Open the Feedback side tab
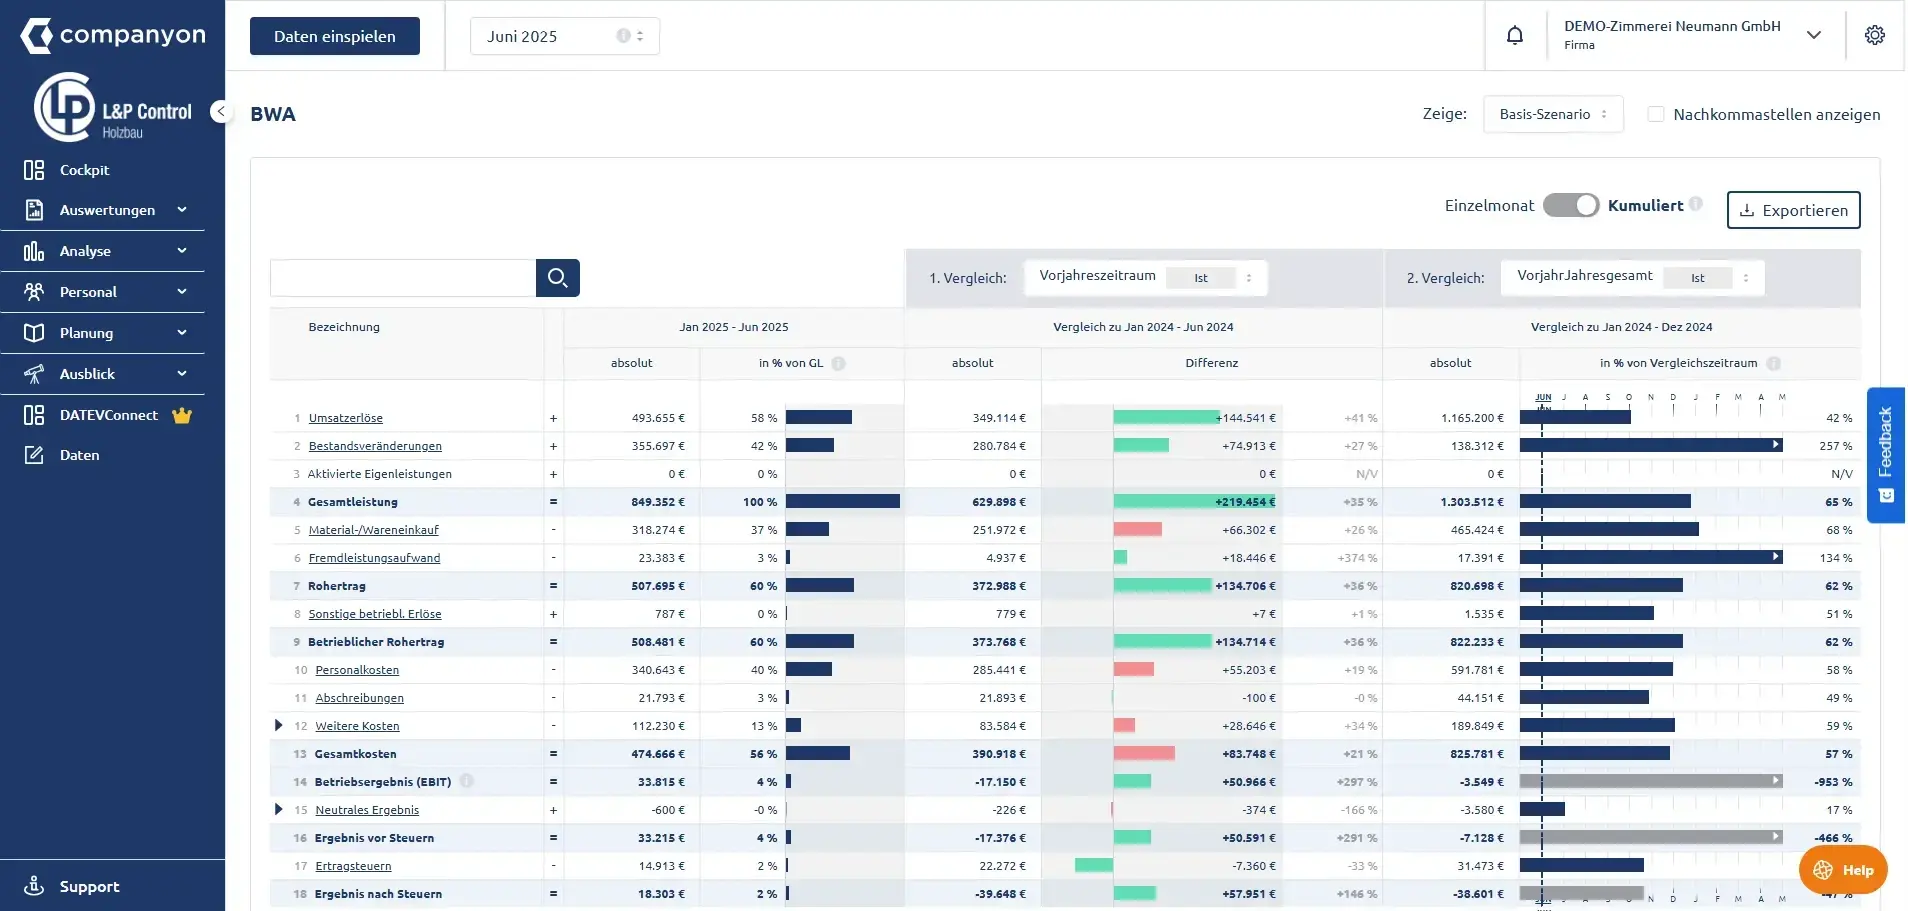The width and height of the screenshot is (1908, 911). pos(1886,455)
